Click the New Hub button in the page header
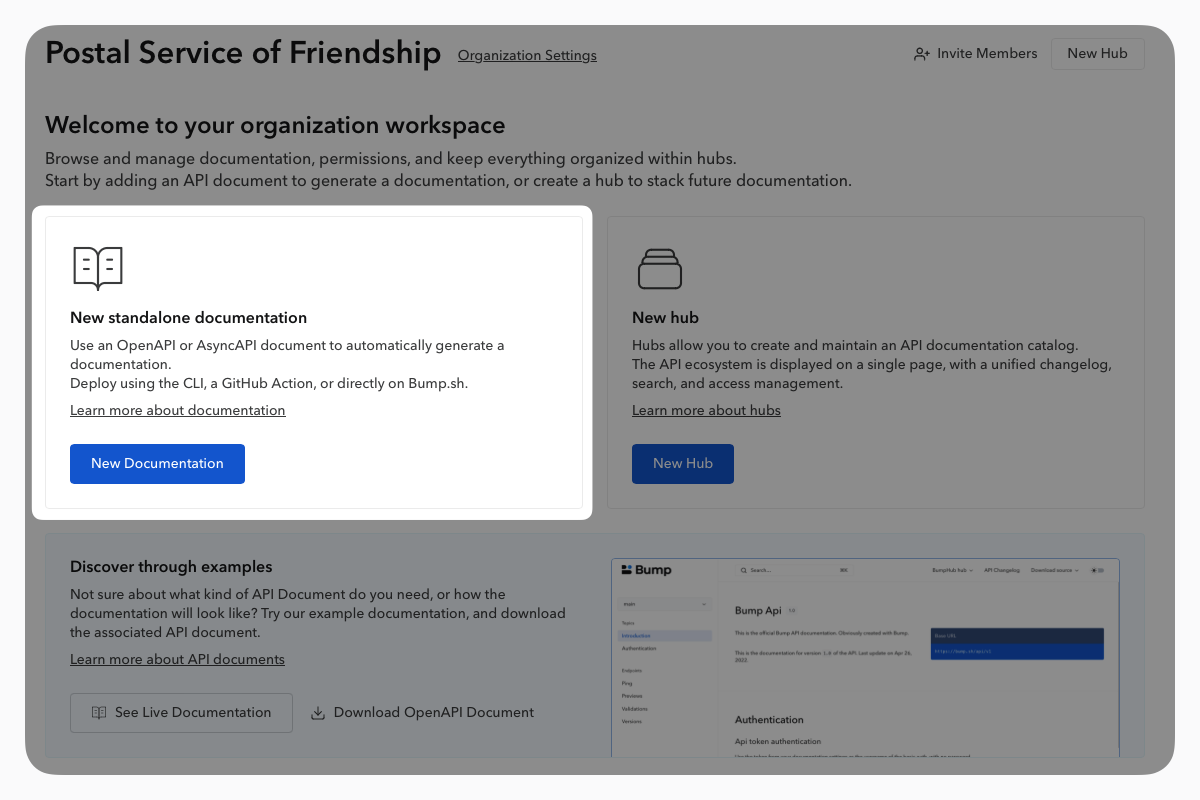This screenshot has width=1200, height=800. pos(1097,54)
